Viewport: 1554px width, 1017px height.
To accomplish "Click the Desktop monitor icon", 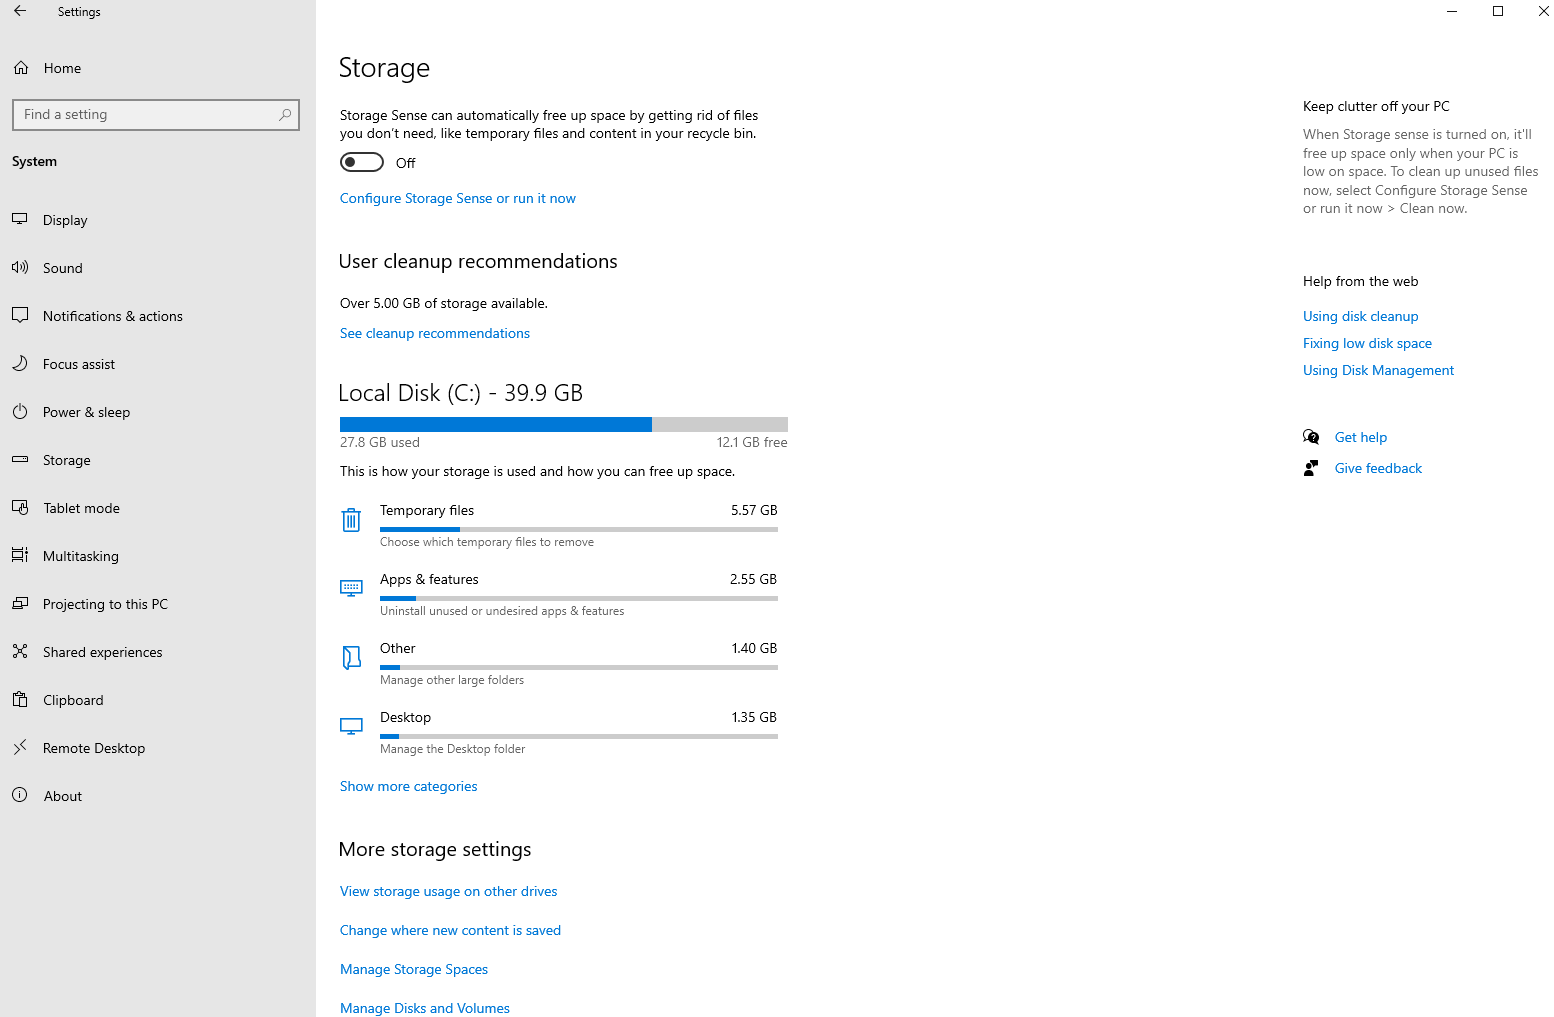I will pyautogui.click(x=351, y=726).
